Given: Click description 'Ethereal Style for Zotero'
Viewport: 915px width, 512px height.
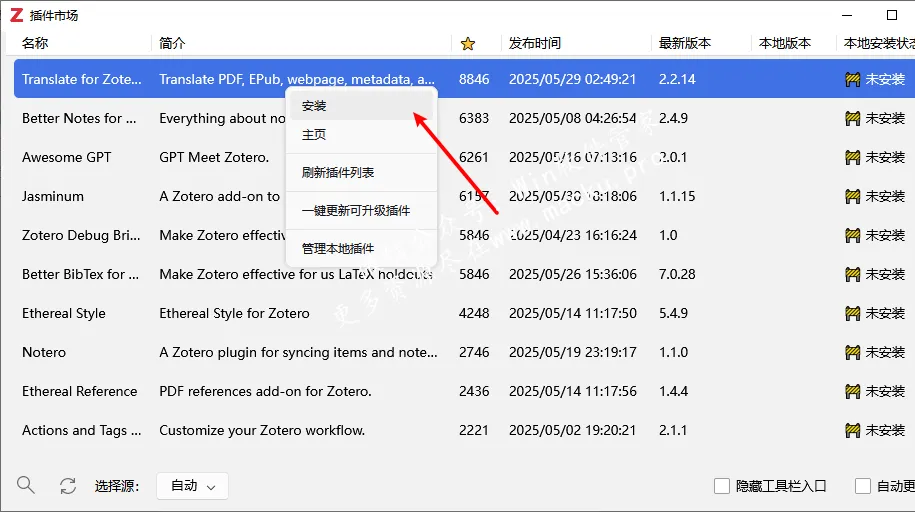Looking at the screenshot, I should pos(235,314).
